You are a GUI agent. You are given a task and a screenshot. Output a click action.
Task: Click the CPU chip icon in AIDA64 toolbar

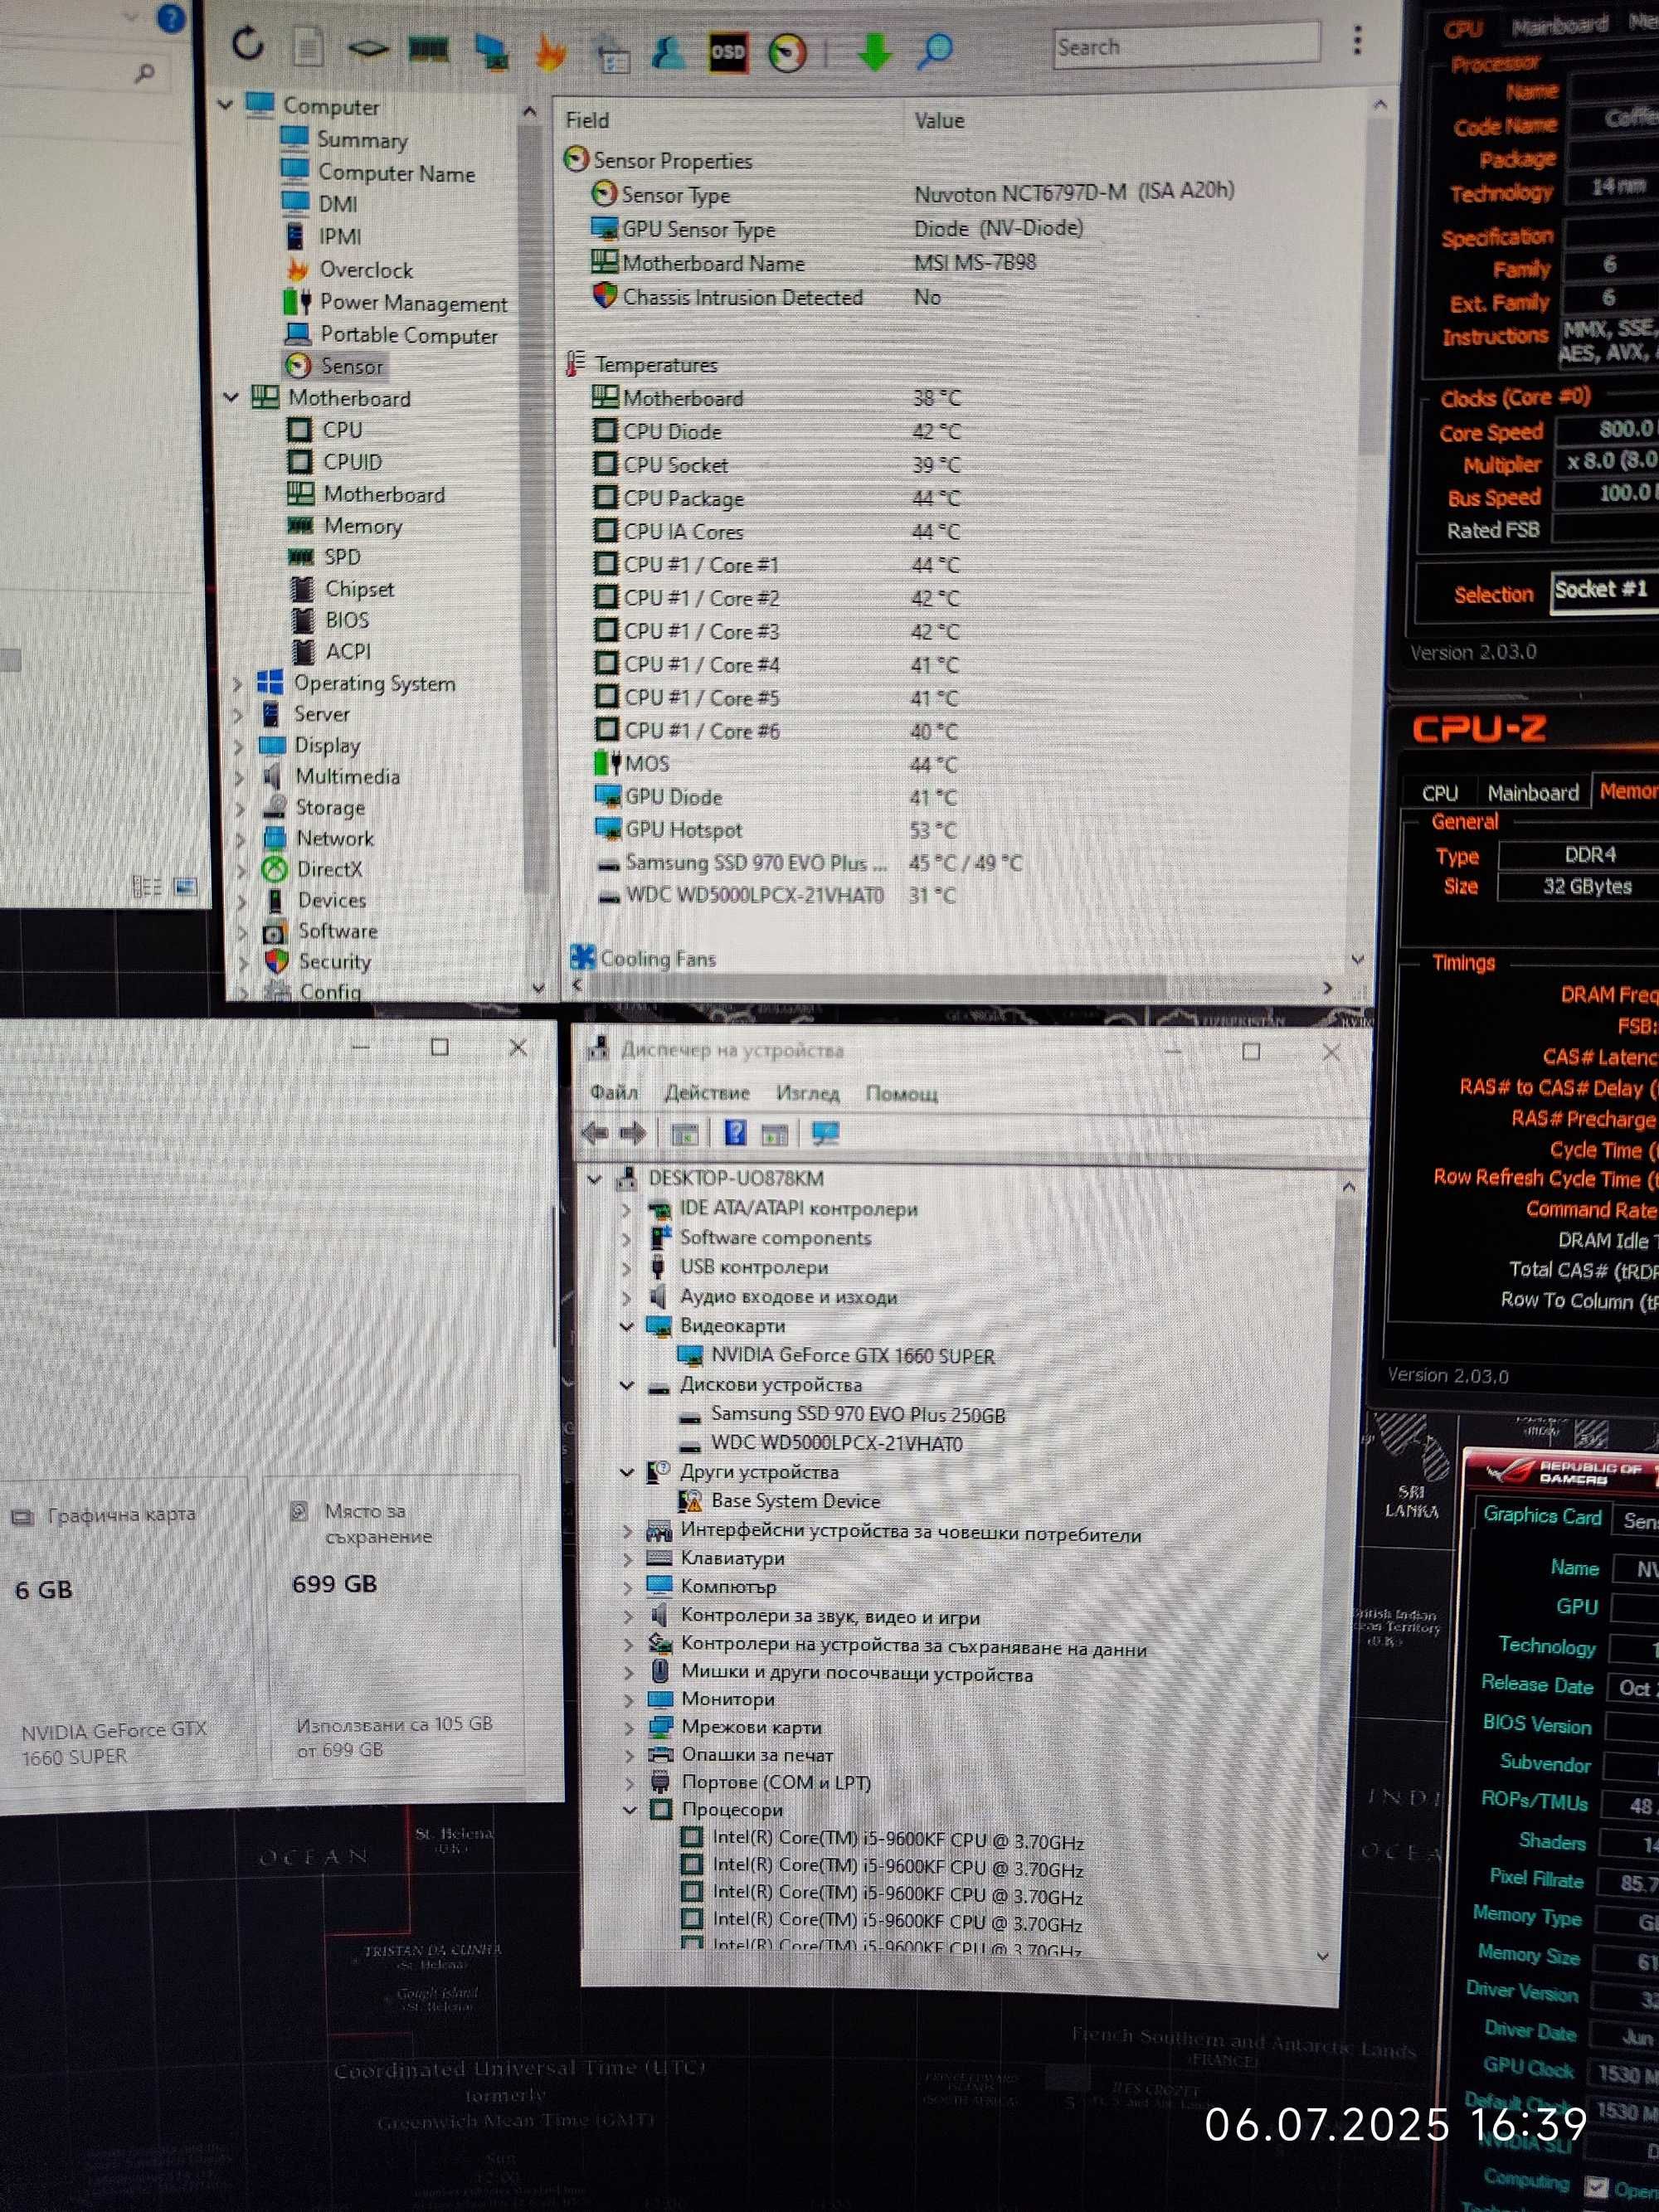tap(368, 48)
